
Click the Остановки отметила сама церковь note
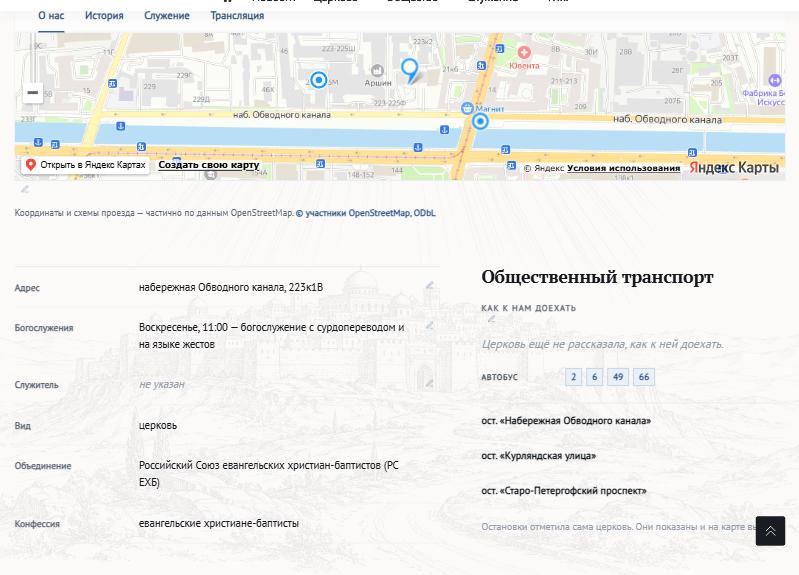tap(619, 527)
